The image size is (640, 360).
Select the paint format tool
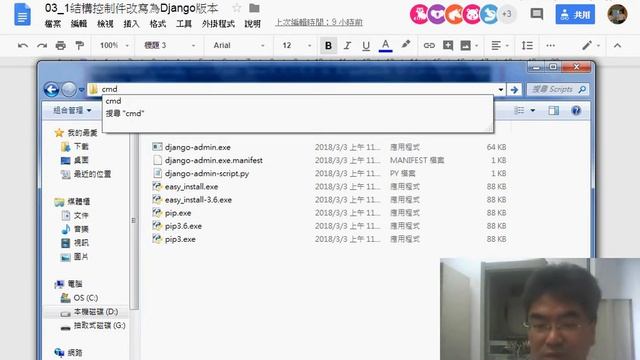(x=80, y=45)
